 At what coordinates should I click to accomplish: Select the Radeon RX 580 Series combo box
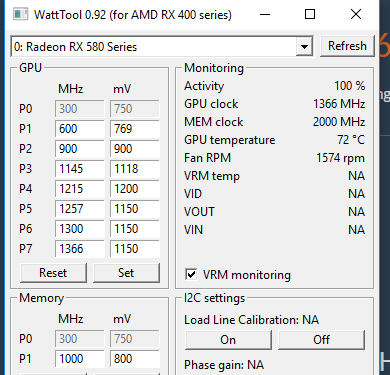click(162, 47)
